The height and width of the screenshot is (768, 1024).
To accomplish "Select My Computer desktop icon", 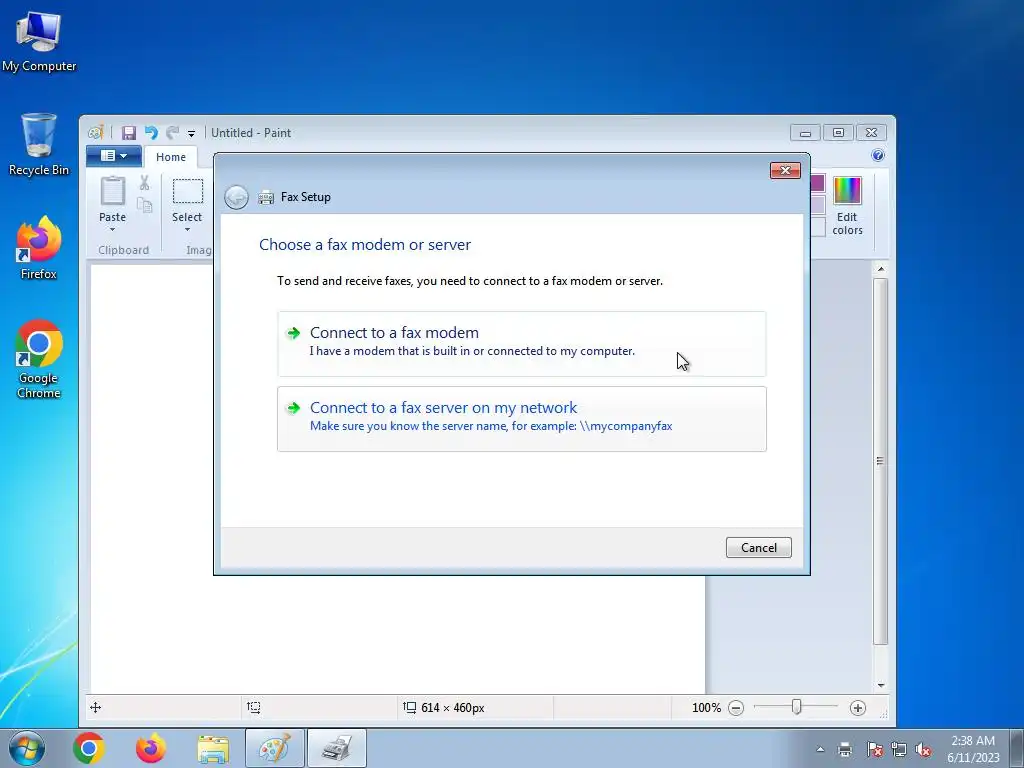I will 39,40.
